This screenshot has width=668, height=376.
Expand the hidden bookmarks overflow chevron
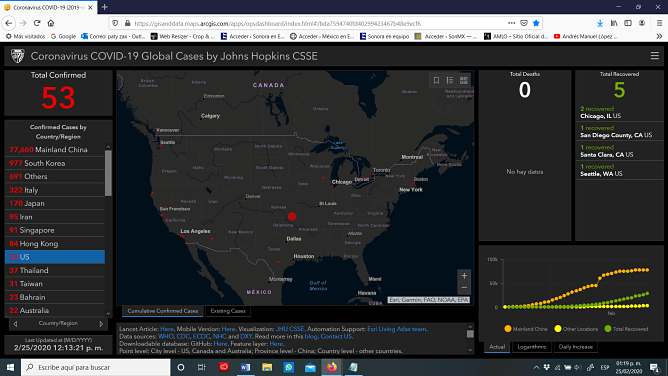click(x=659, y=37)
